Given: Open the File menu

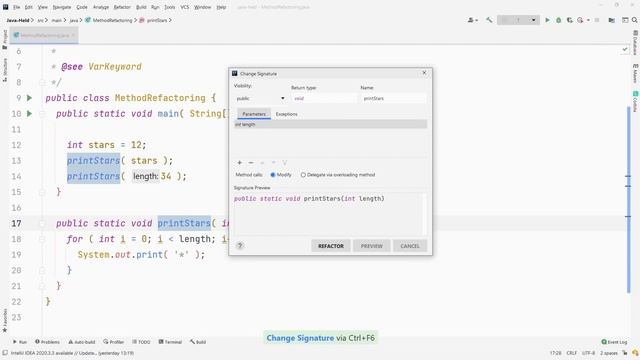Looking at the screenshot, I should pyautogui.click(x=16, y=7).
